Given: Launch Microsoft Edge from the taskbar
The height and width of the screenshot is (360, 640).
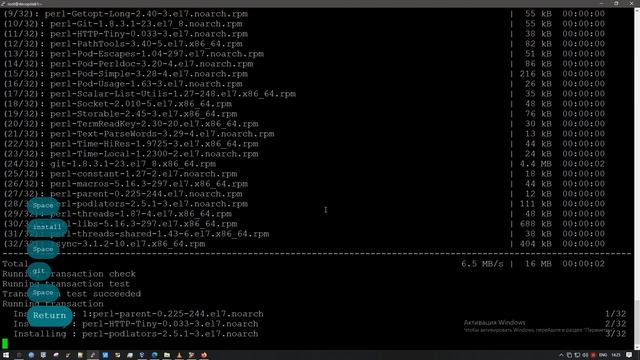Looking at the screenshot, I should click(x=154, y=355).
